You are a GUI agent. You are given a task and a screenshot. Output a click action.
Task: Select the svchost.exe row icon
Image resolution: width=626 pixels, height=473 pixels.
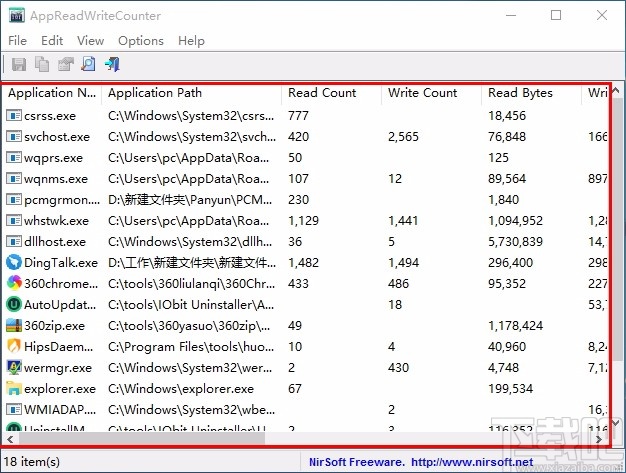(x=14, y=137)
